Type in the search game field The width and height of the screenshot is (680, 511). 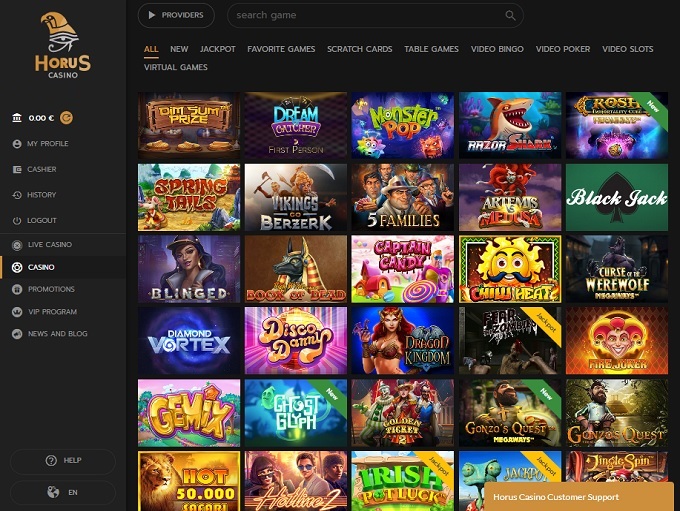pos(365,16)
